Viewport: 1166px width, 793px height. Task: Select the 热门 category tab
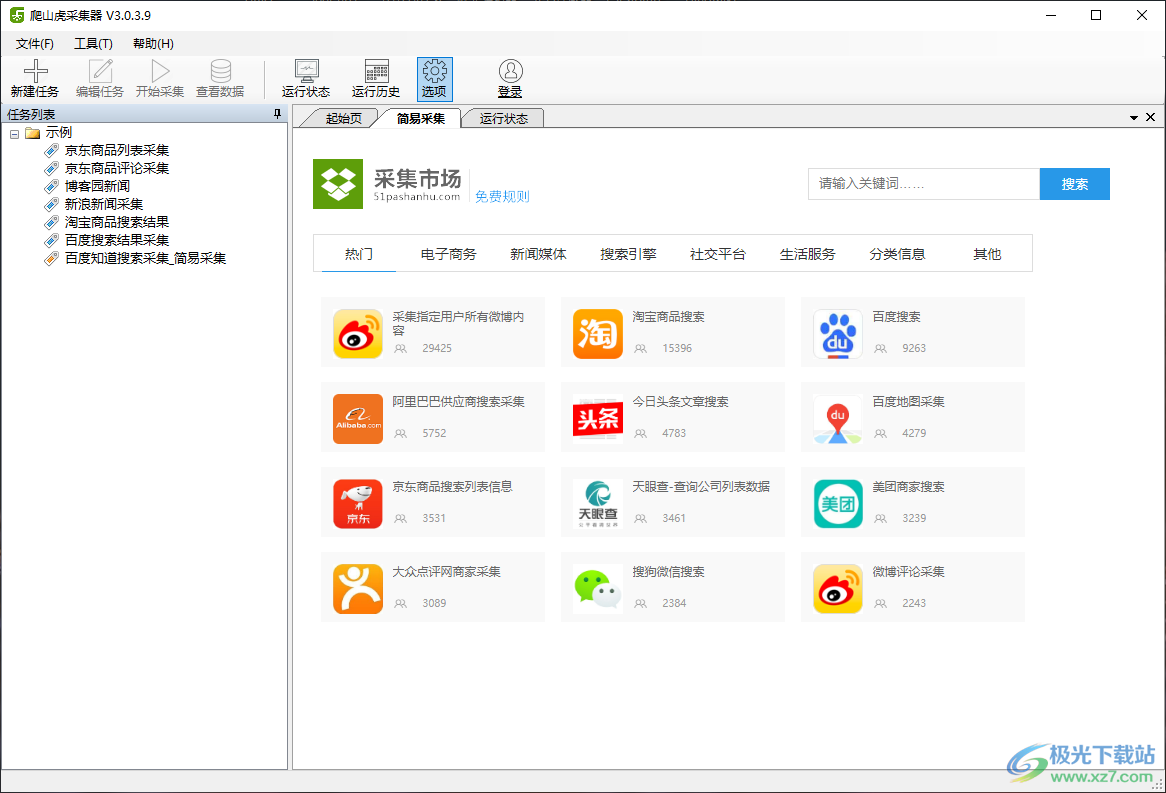[x=358, y=254]
